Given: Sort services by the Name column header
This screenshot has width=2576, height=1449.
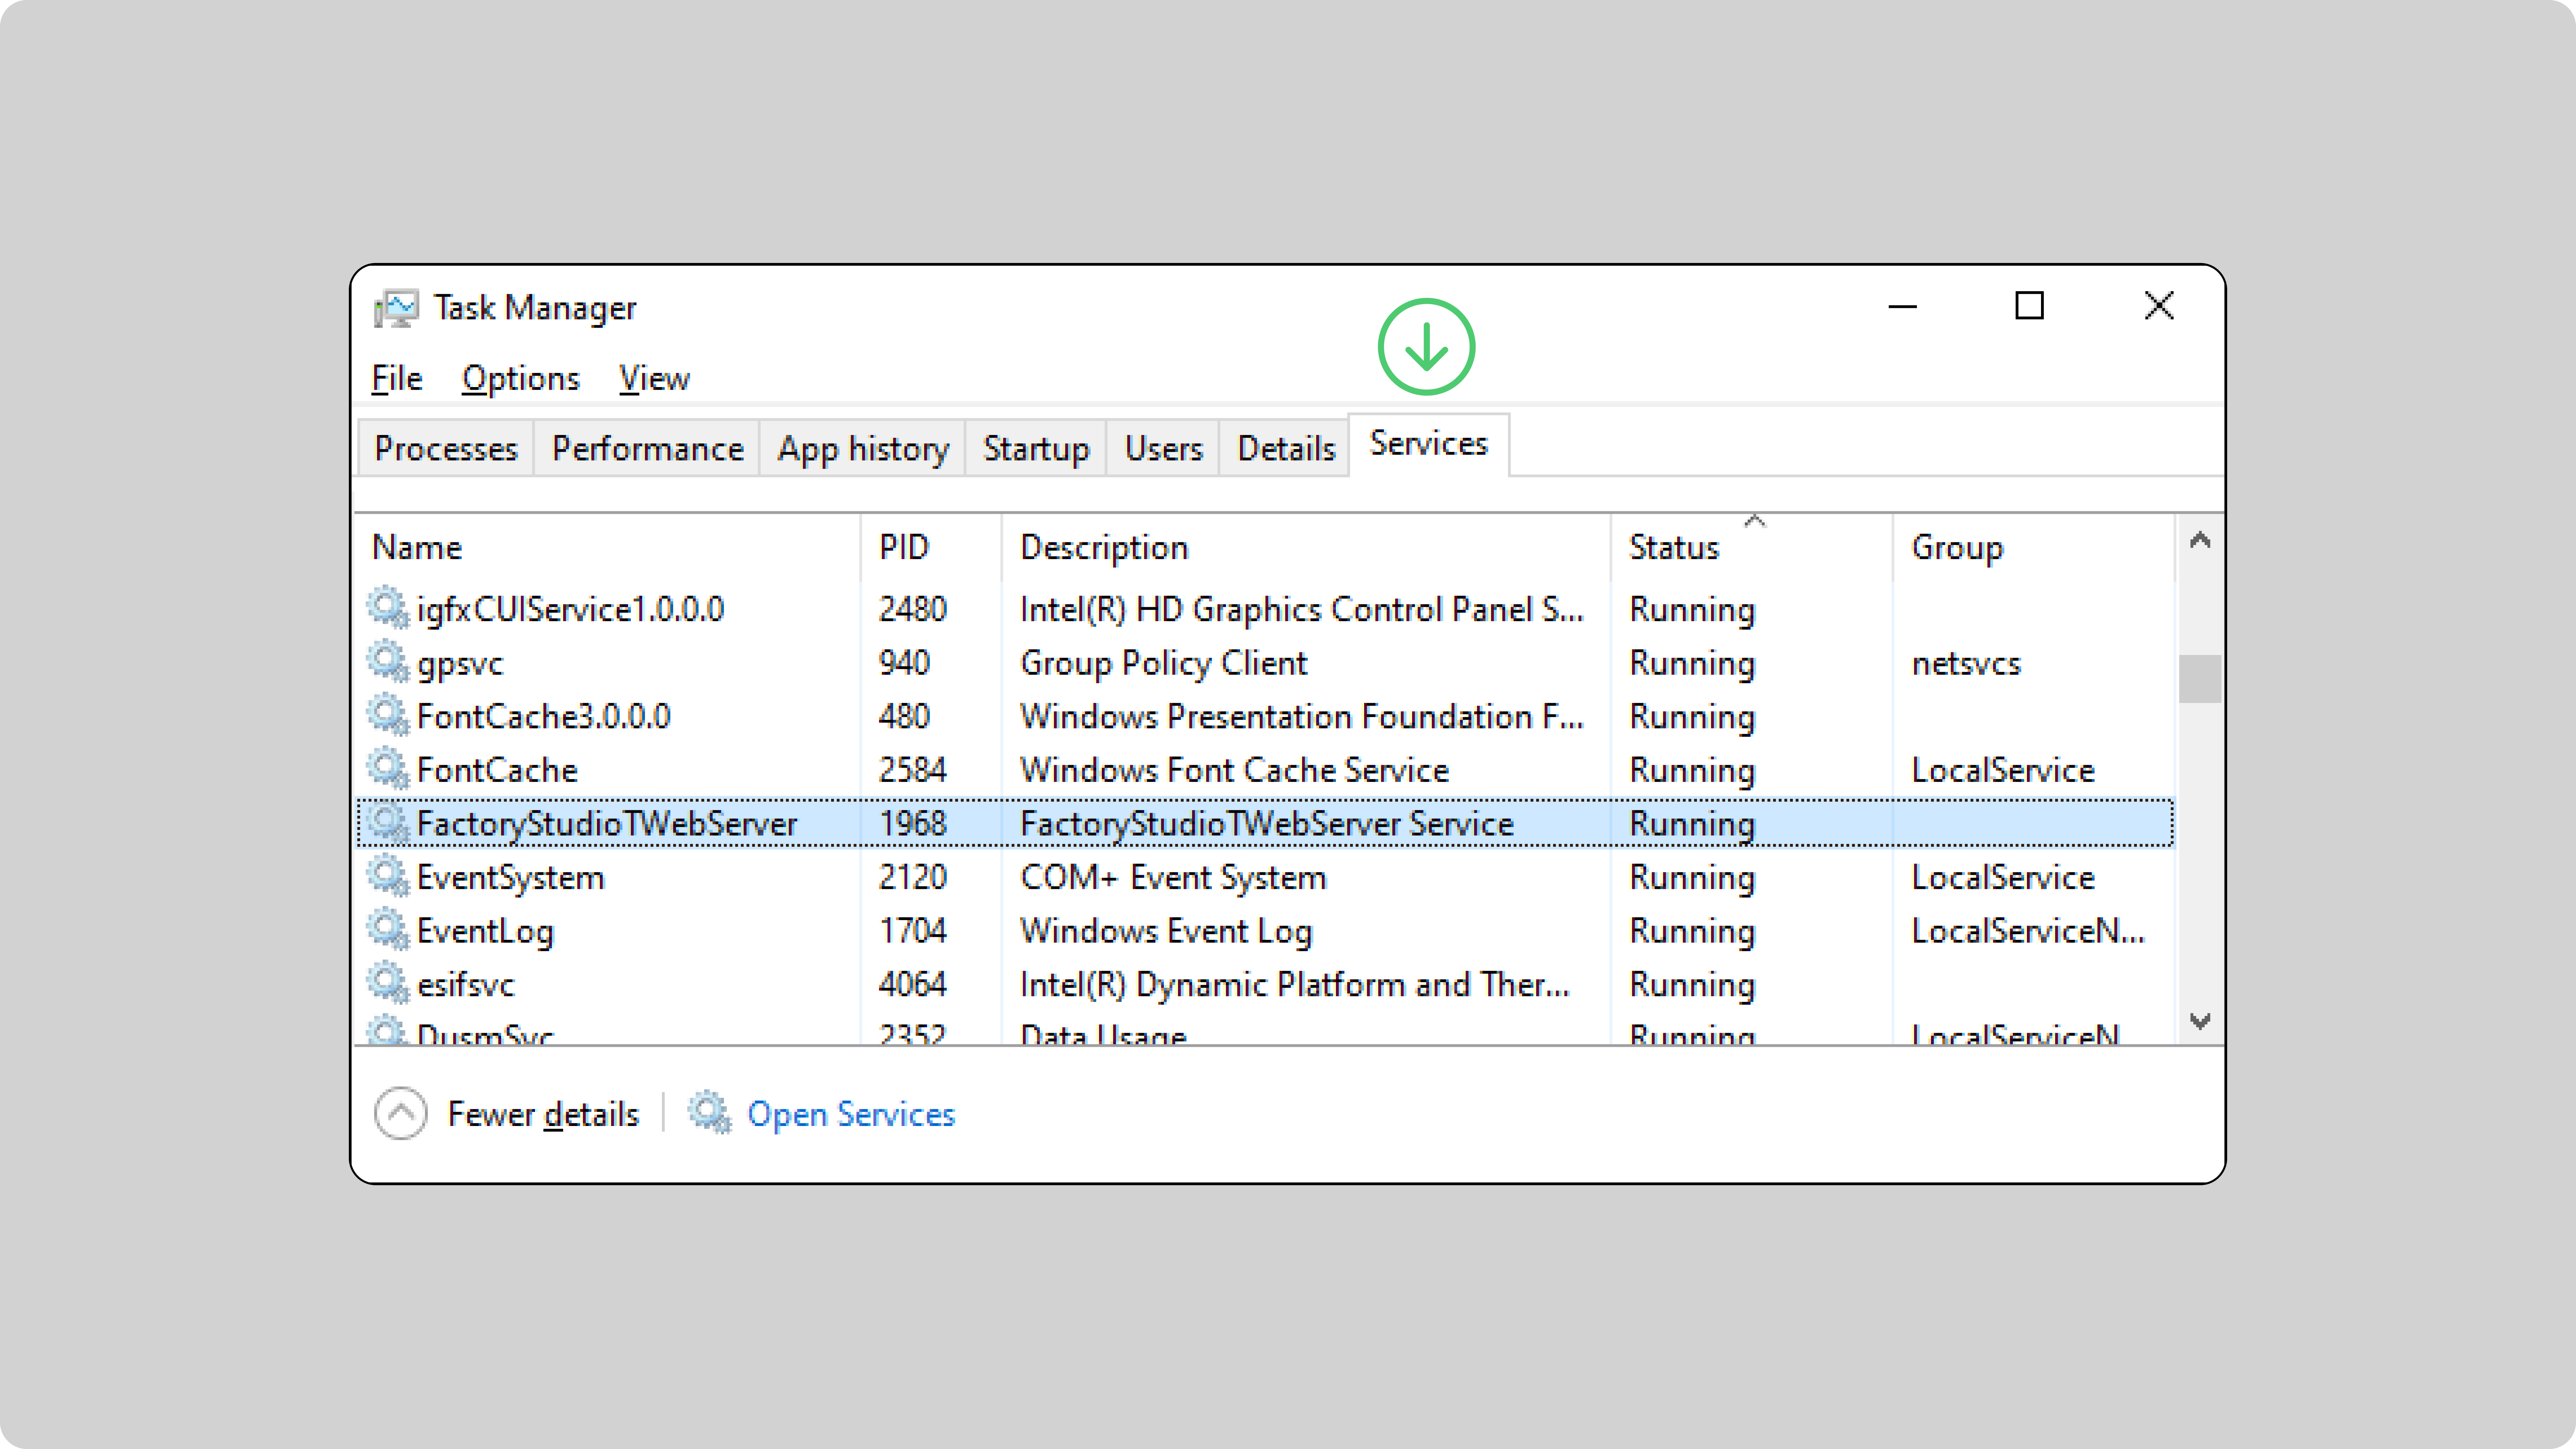Looking at the screenshot, I should click(607, 547).
